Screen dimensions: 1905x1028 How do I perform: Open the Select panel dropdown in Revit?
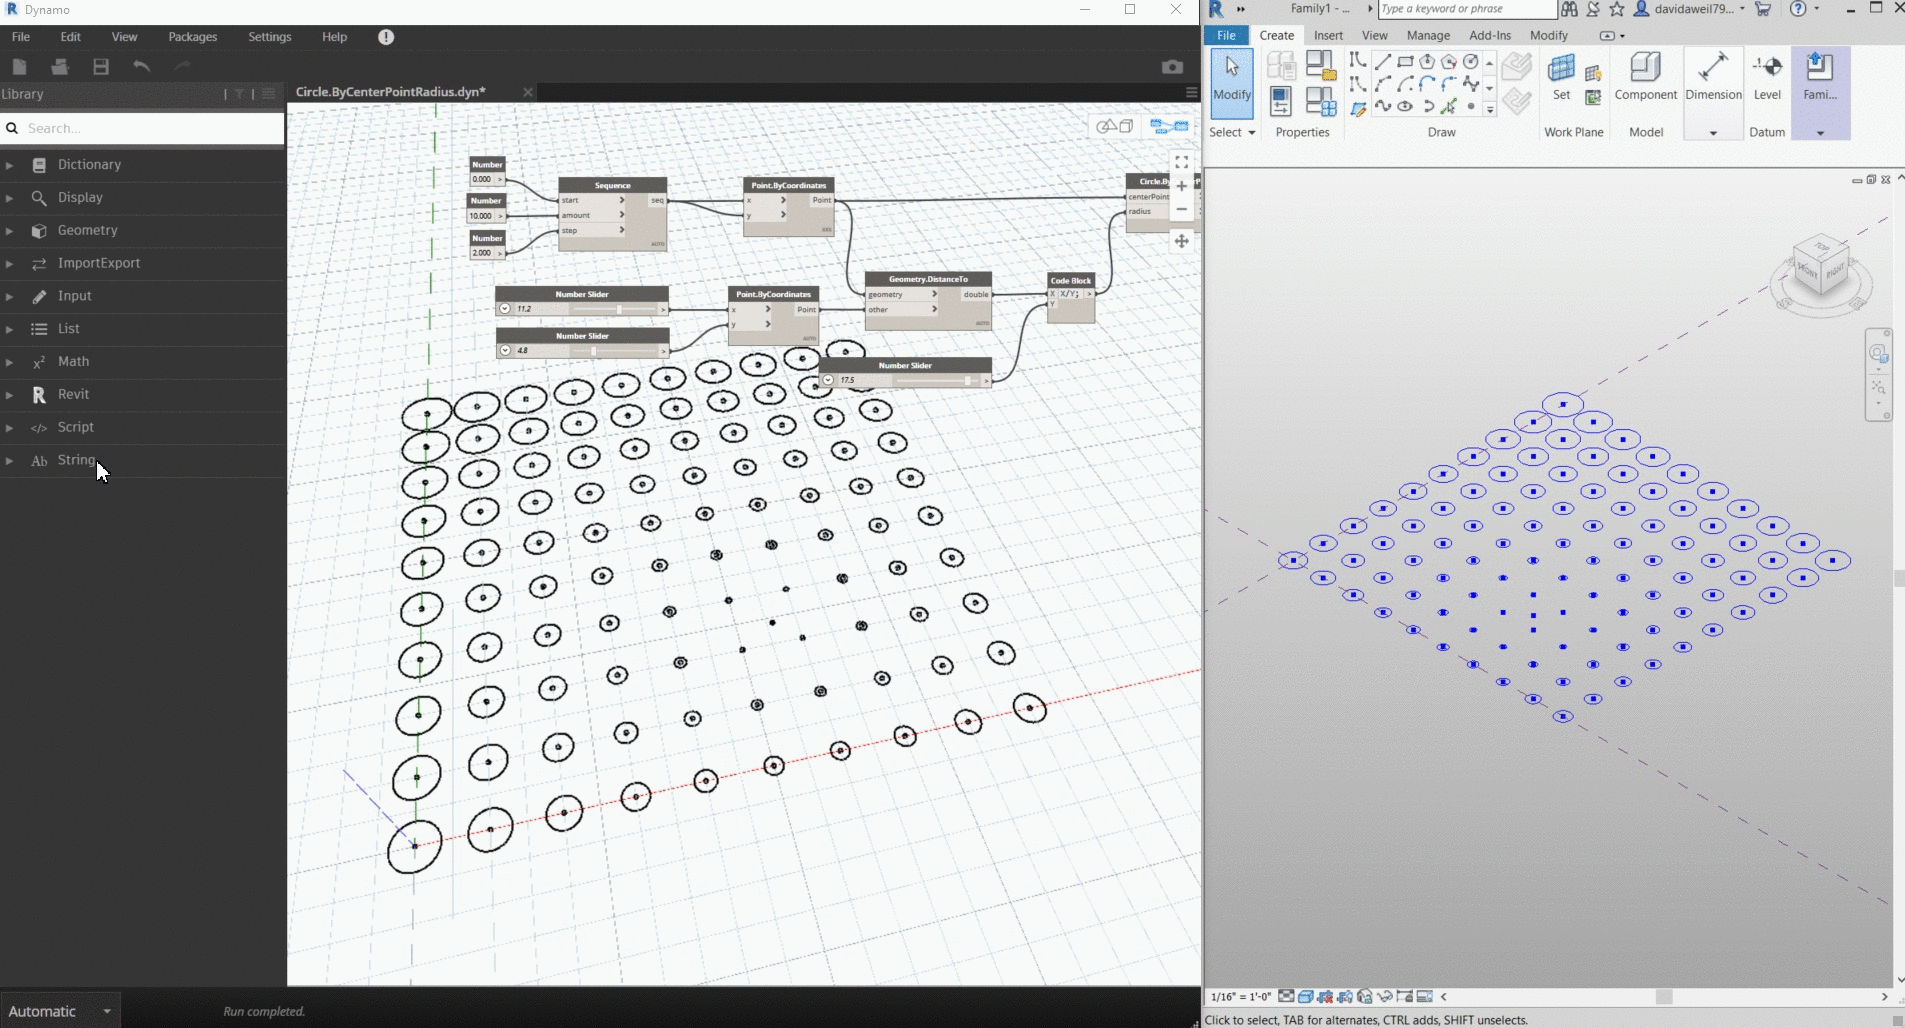(x=1232, y=132)
